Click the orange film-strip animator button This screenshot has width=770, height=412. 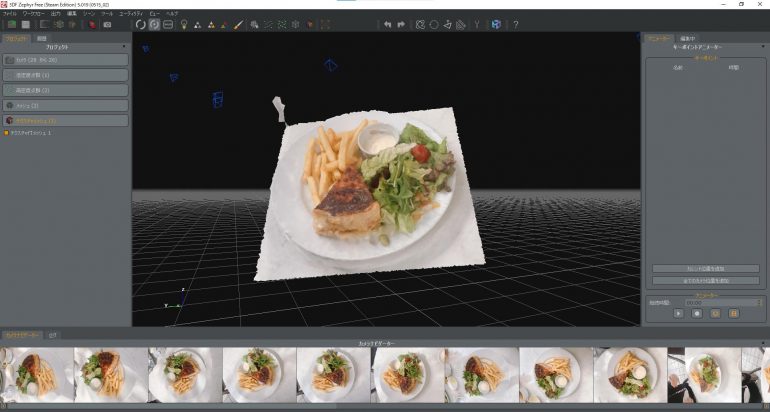pyautogui.click(x=734, y=313)
